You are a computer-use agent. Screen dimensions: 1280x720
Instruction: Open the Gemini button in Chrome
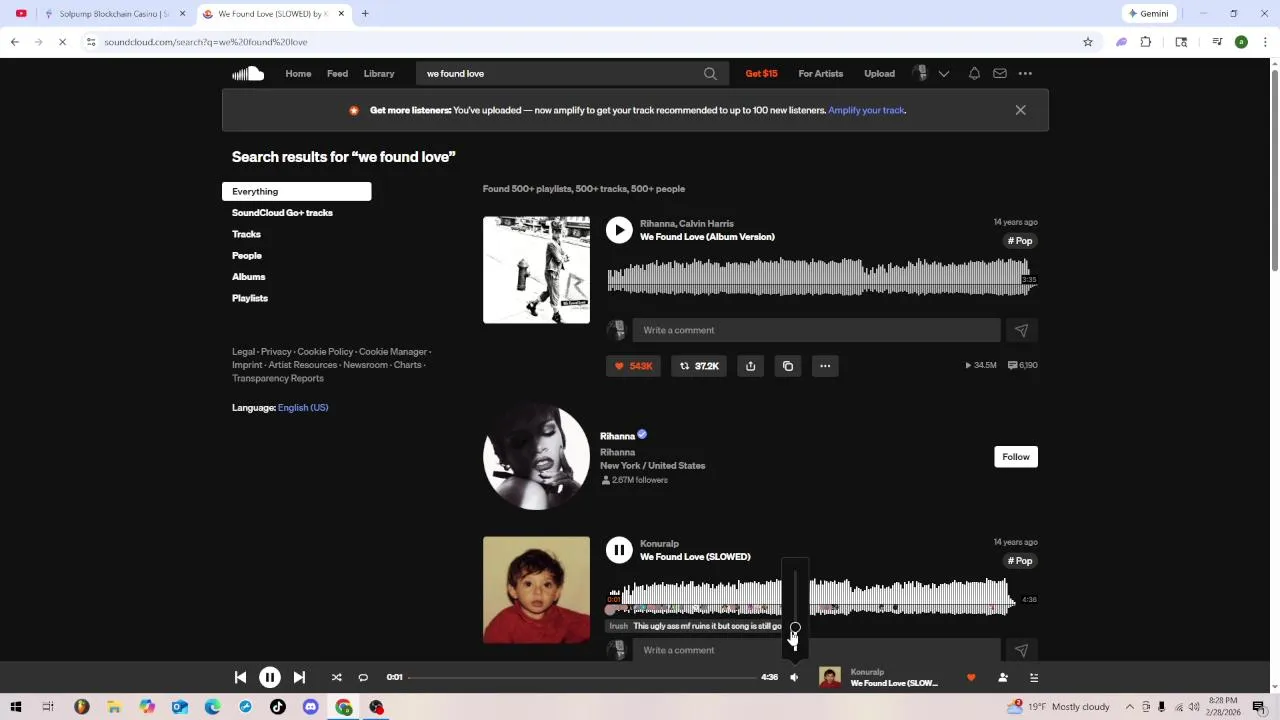[x=1148, y=14]
